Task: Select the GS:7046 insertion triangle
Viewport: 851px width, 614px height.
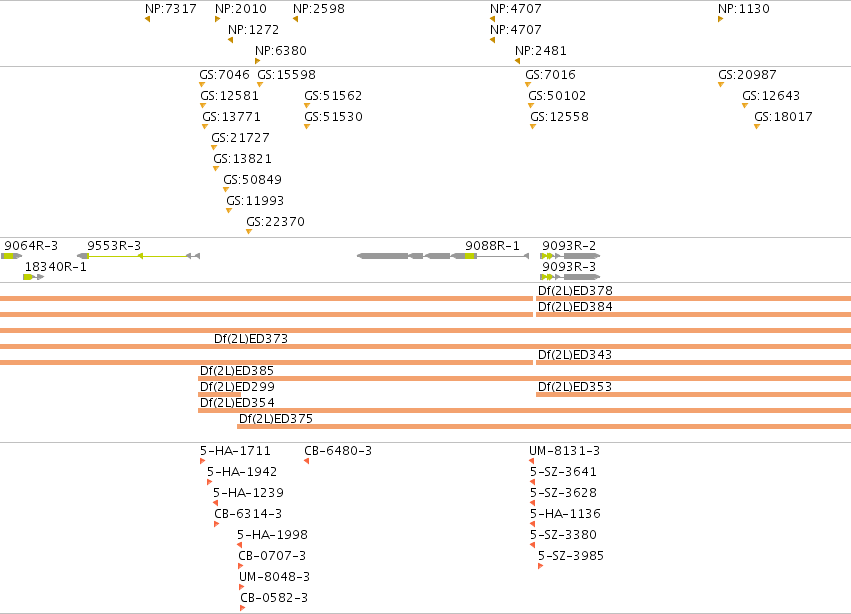Action: pyautogui.click(x=202, y=85)
